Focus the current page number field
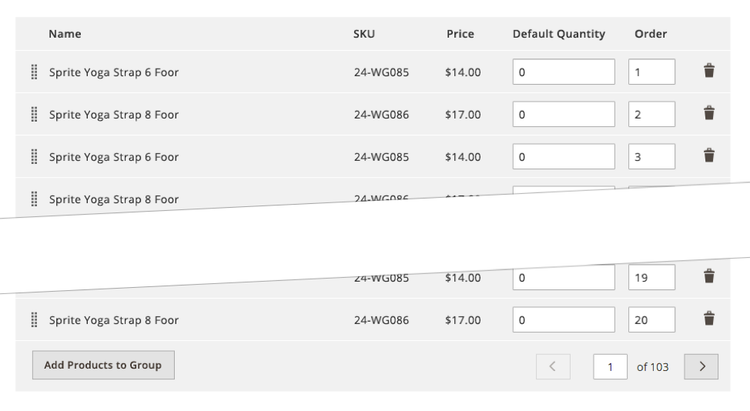The image size is (750, 411). coord(610,367)
